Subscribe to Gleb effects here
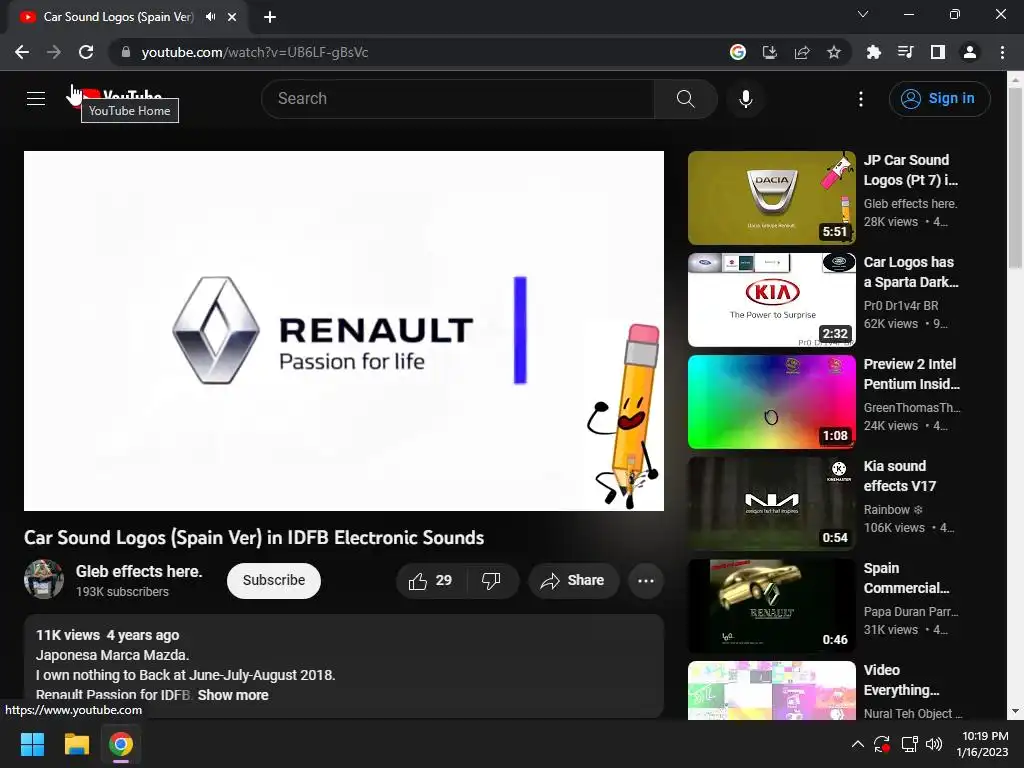Screen dimensions: 1024x768 (x=274, y=581)
